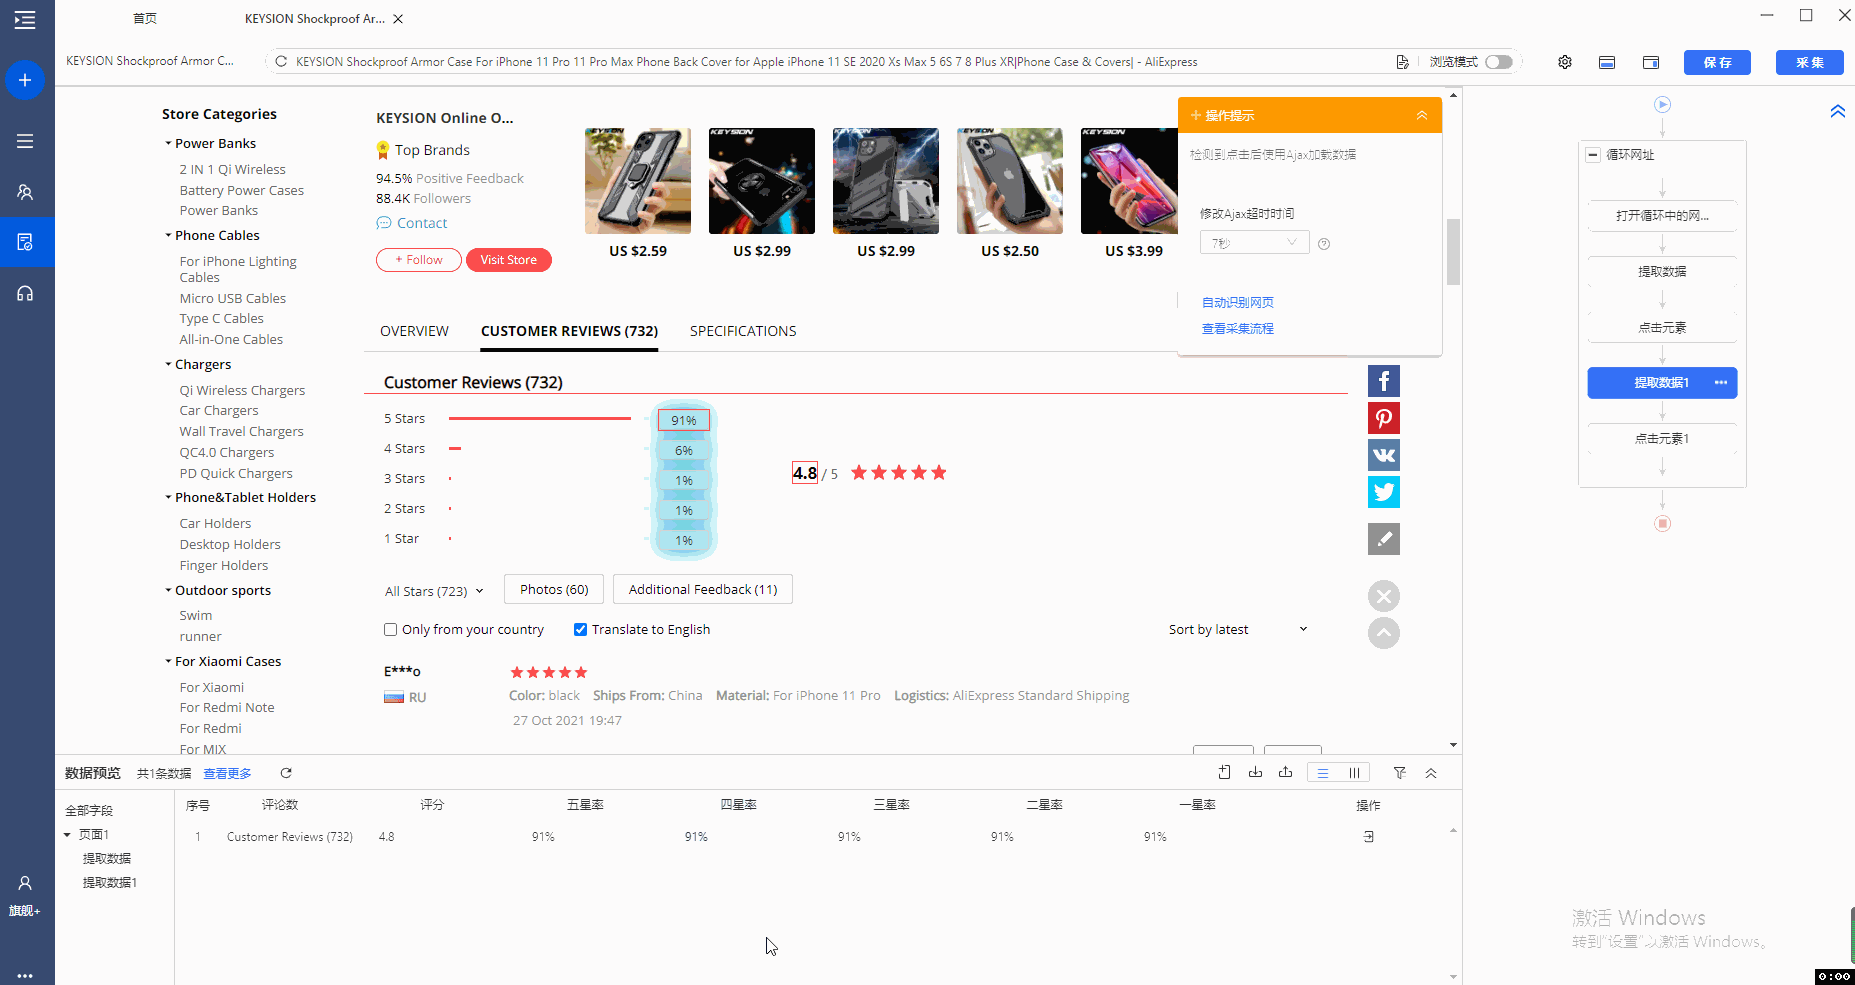The image size is (1855, 985).
Task: Collapse the Power Banks category
Action: tap(168, 143)
